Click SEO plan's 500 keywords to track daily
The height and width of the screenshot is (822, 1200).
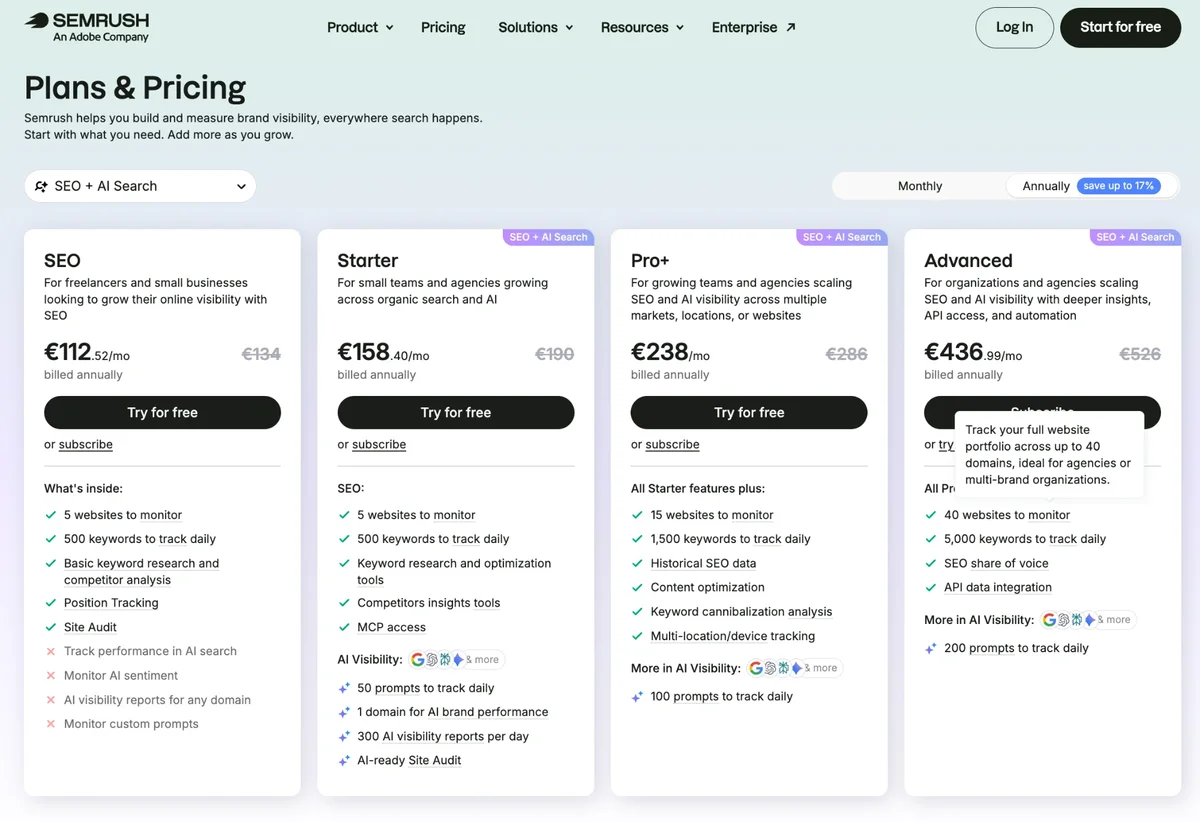click(x=140, y=539)
